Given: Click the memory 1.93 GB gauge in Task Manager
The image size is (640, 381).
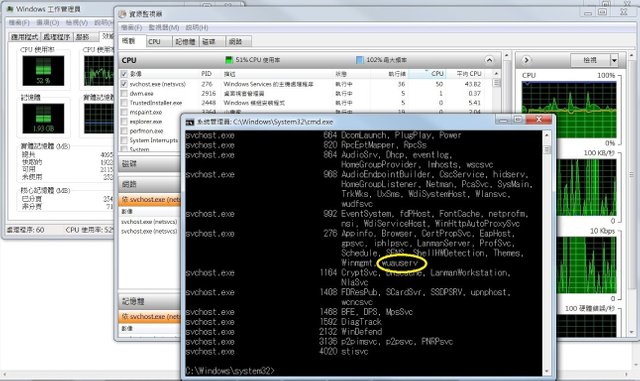Looking at the screenshot, I should (43, 118).
